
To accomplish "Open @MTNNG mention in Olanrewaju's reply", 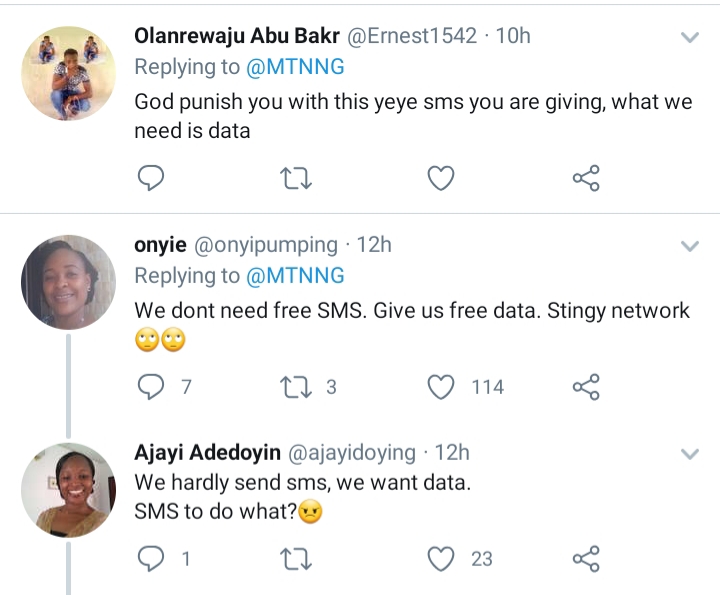I will pyautogui.click(x=295, y=67).
